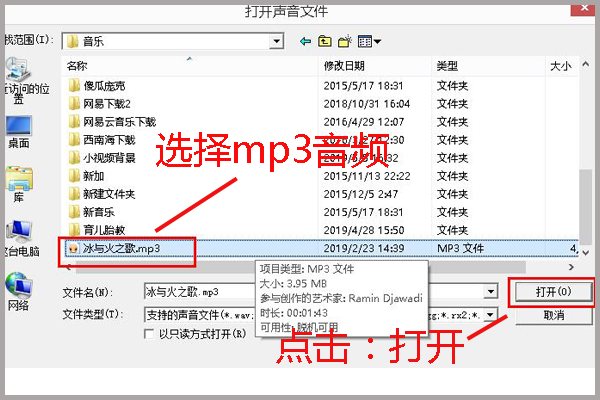
Task: Select the 新加 folder icon
Action: 74,176
